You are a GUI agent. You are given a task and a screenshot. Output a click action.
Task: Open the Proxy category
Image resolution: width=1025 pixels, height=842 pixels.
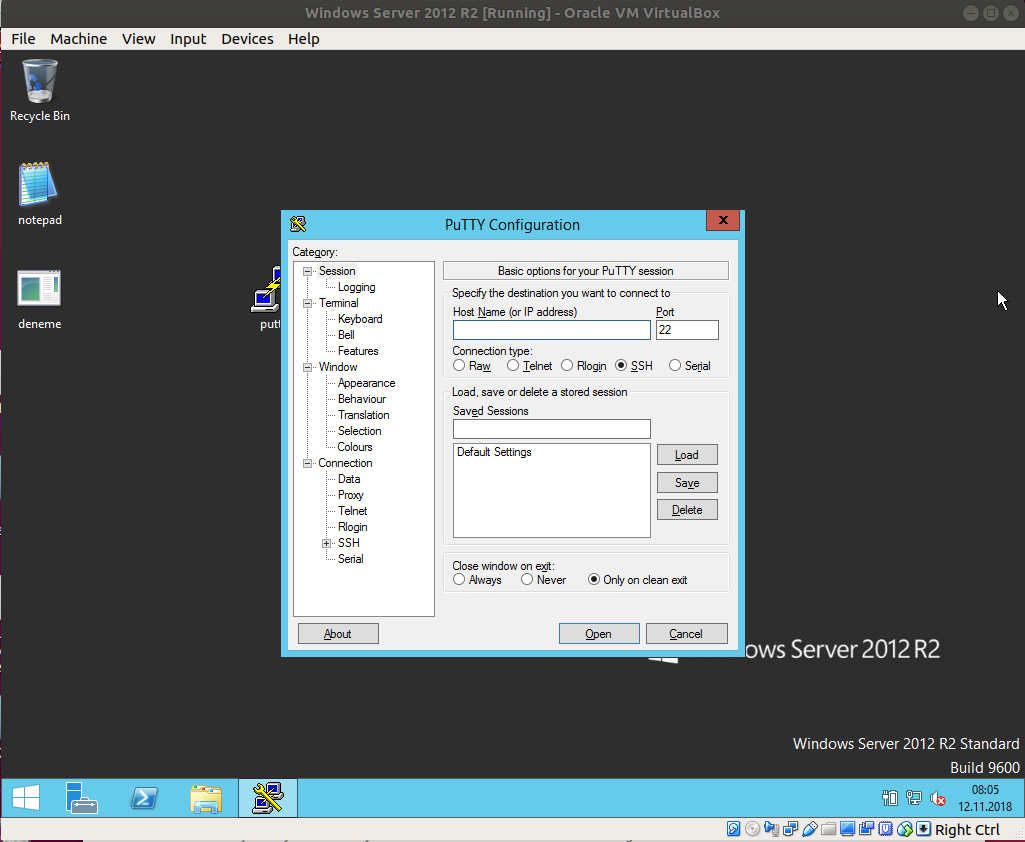point(350,495)
